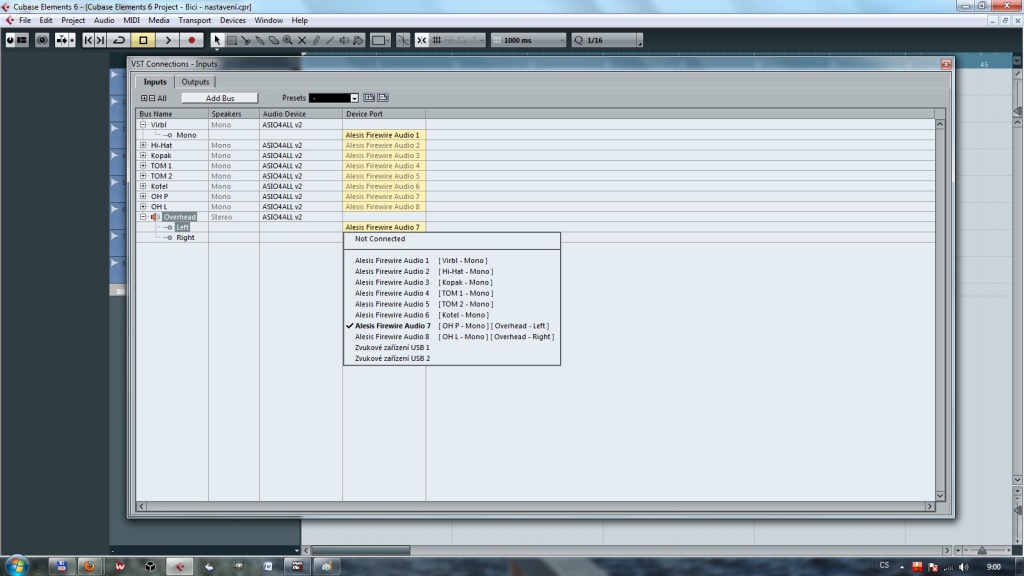Click the Store preset icon next to Presets
This screenshot has width=1024, height=576.
coord(369,98)
